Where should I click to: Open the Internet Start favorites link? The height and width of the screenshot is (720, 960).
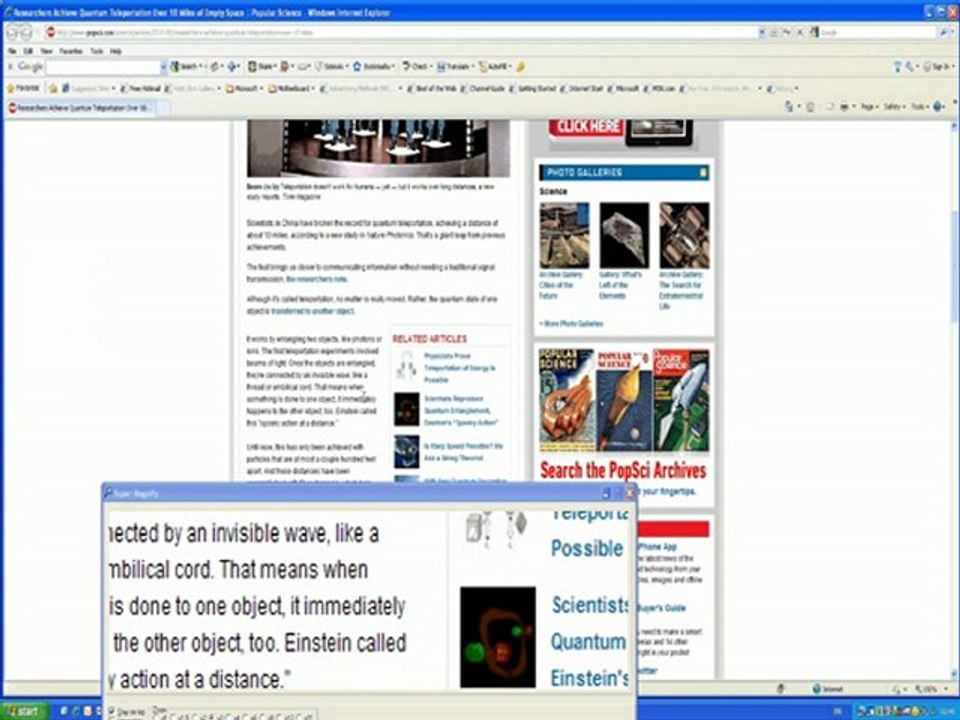[582, 88]
